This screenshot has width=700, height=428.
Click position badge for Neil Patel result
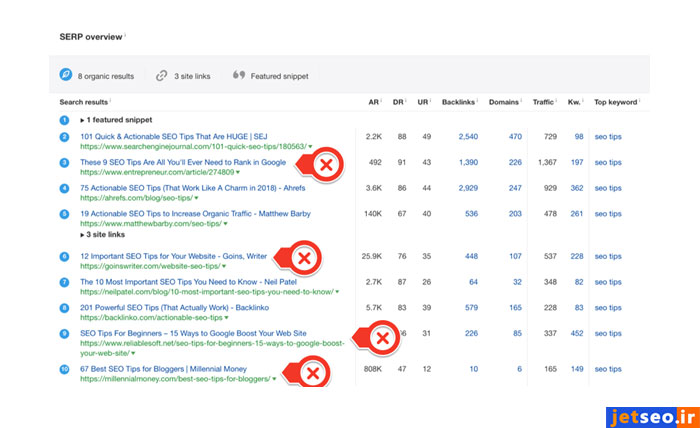64,283
